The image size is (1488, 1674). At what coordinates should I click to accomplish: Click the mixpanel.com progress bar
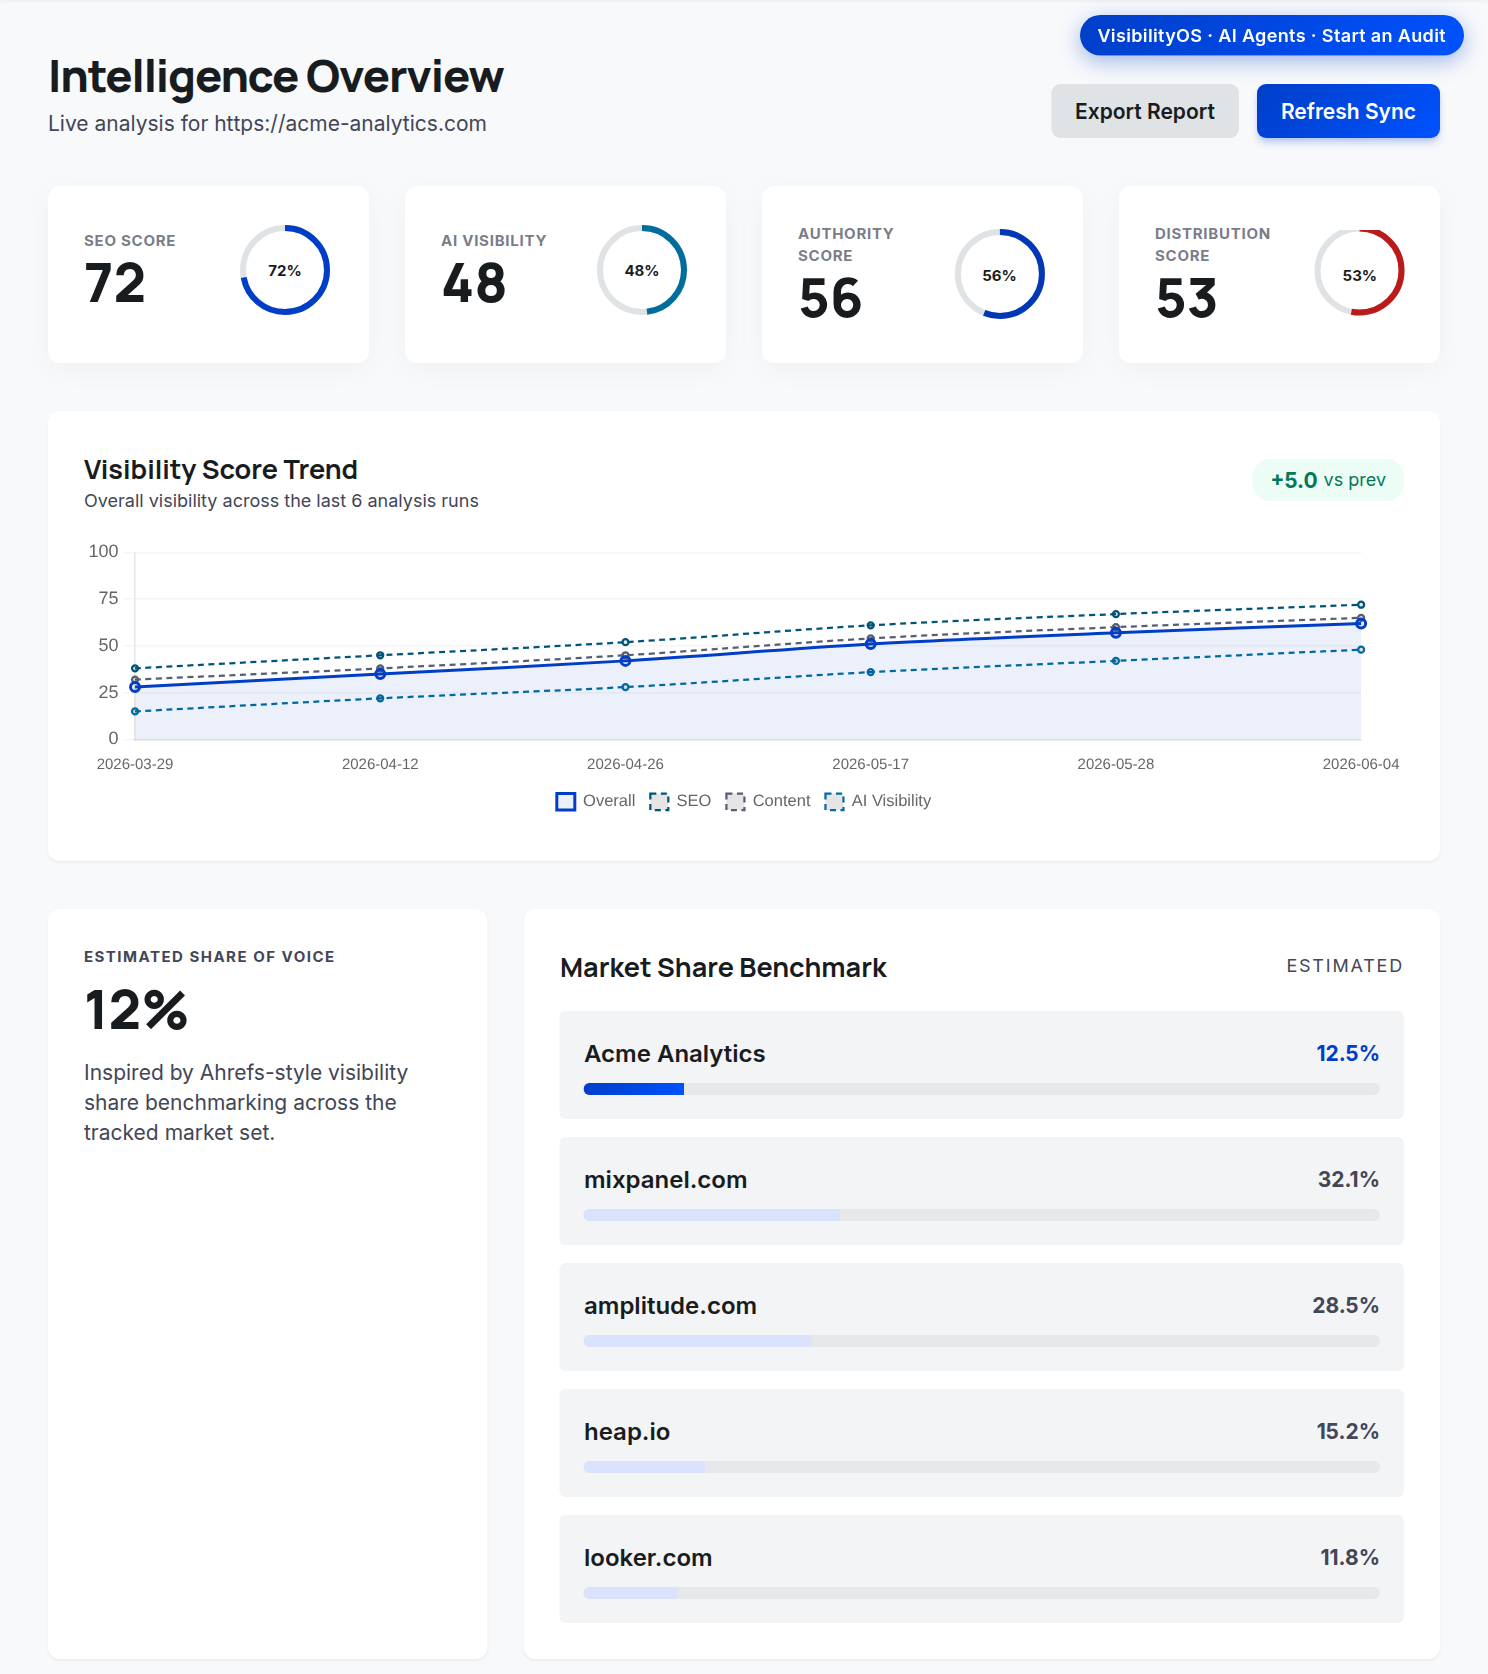[x=982, y=1215]
